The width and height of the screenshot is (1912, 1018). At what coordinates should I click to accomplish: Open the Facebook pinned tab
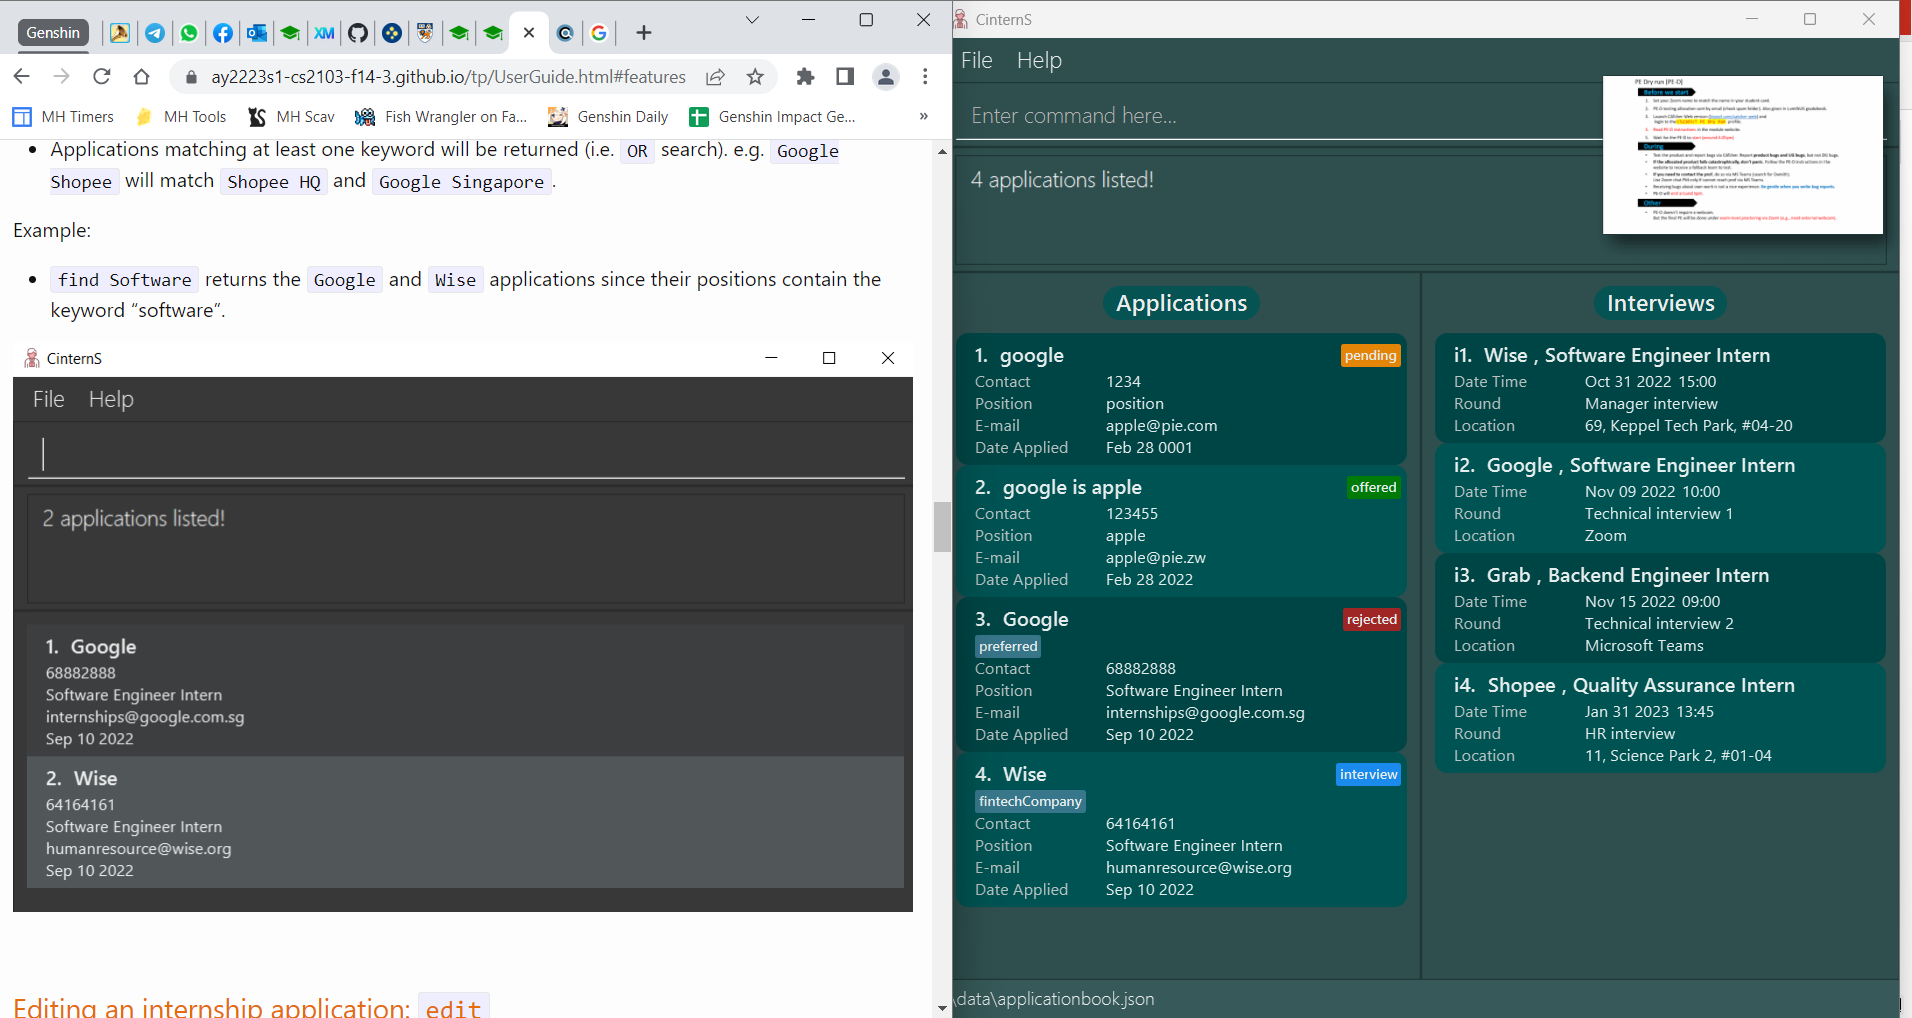223,33
